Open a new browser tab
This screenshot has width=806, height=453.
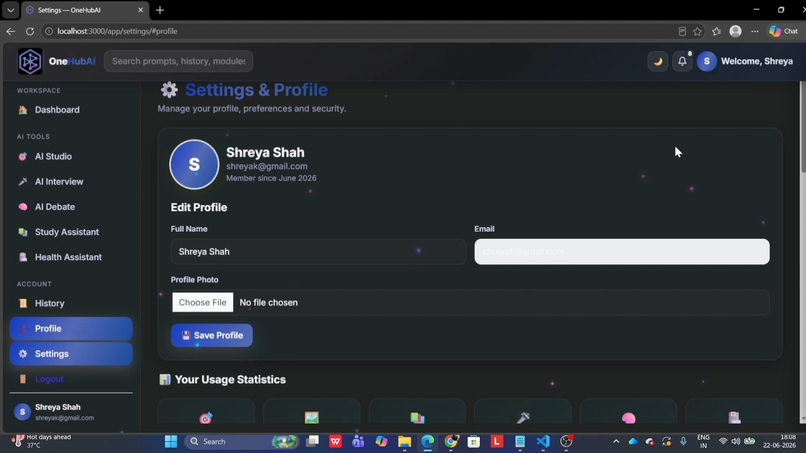click(160, 10)
